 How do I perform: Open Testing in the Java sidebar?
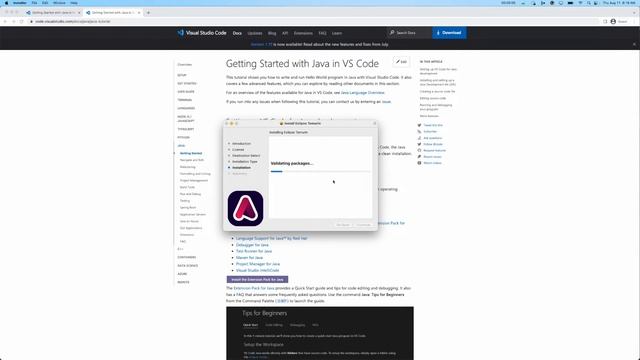tap(185, 201)
